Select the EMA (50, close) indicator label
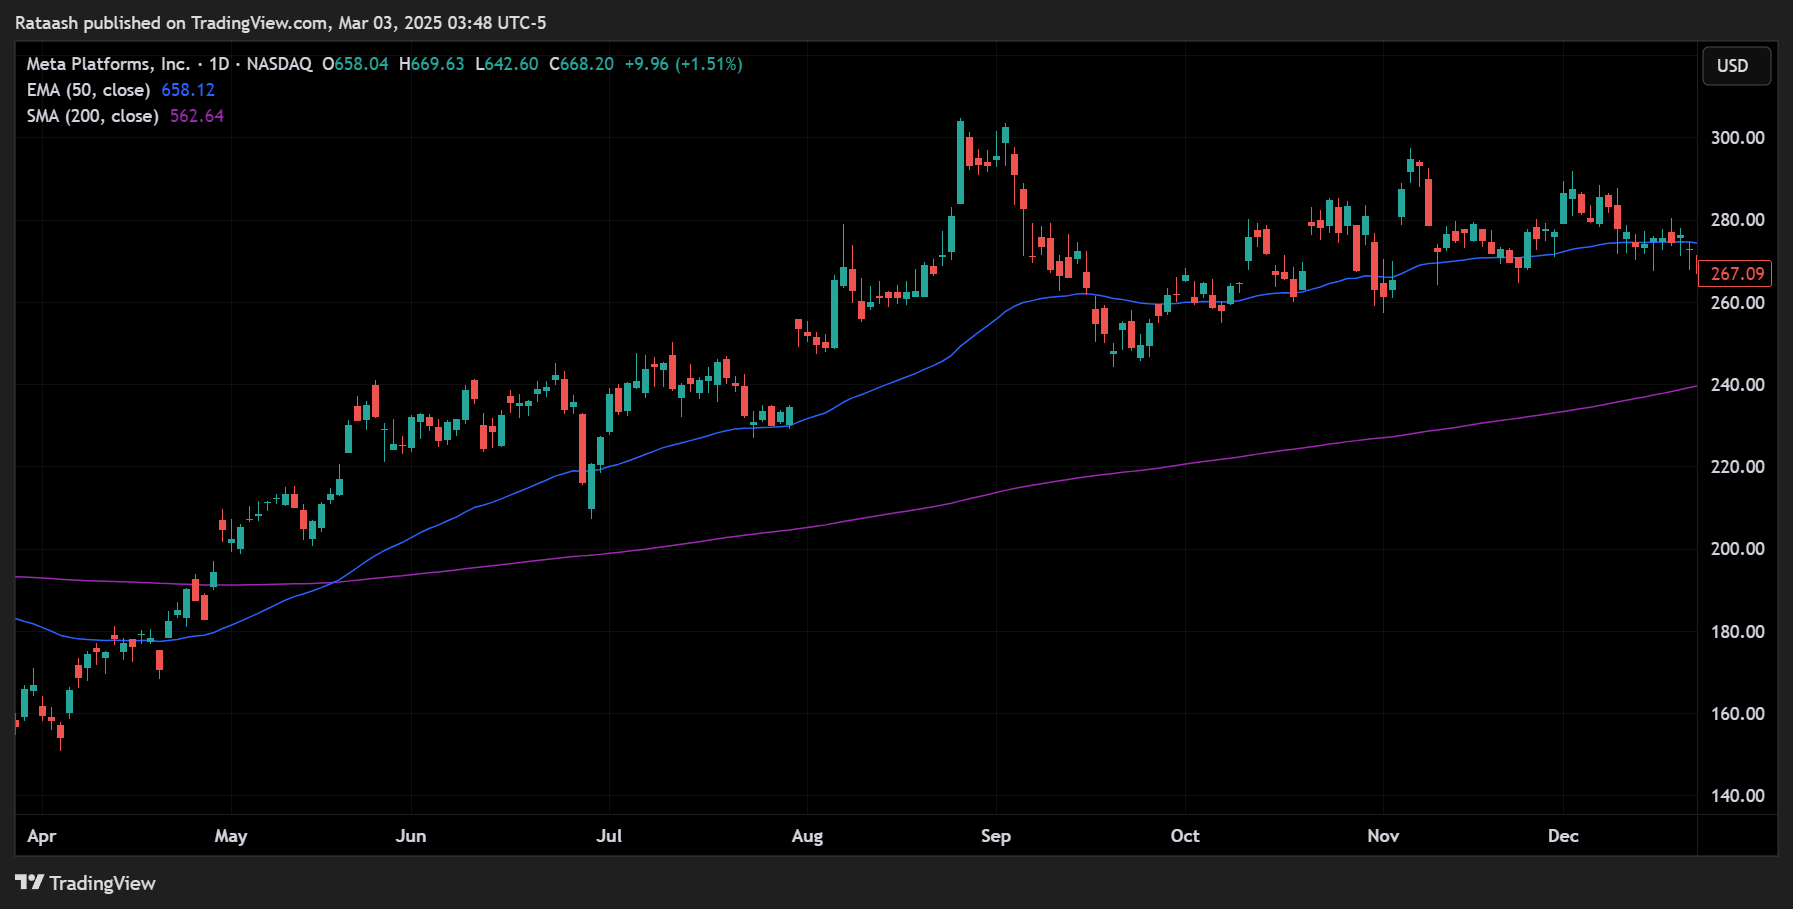The height and width of the screenshot is (909, 1793). (88, 90)
